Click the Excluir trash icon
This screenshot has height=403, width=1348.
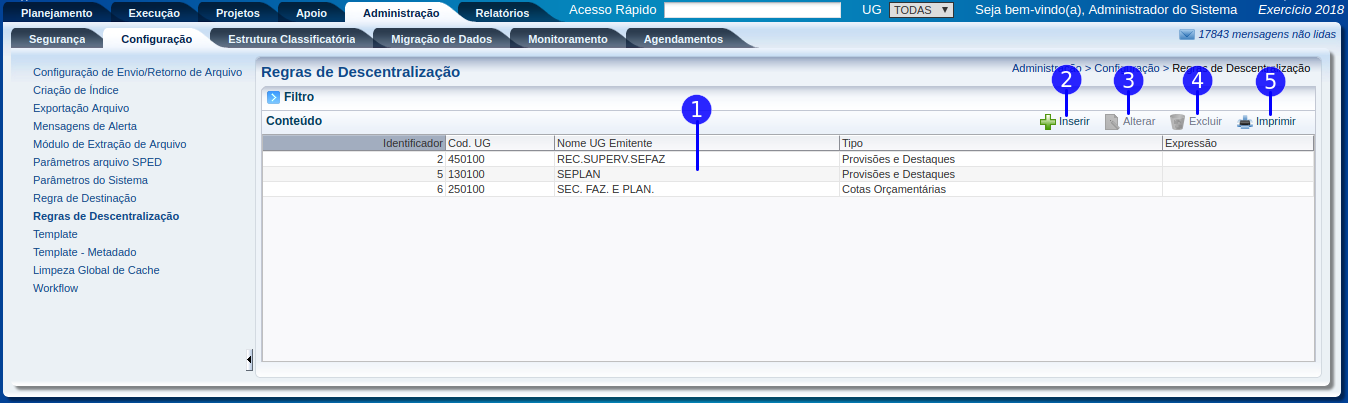coord(1178,122)
